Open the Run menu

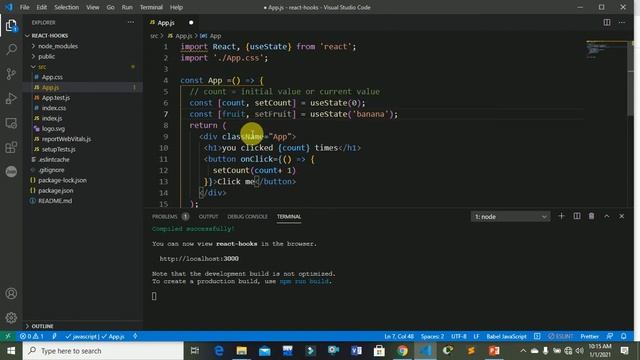tap(127, 7)
